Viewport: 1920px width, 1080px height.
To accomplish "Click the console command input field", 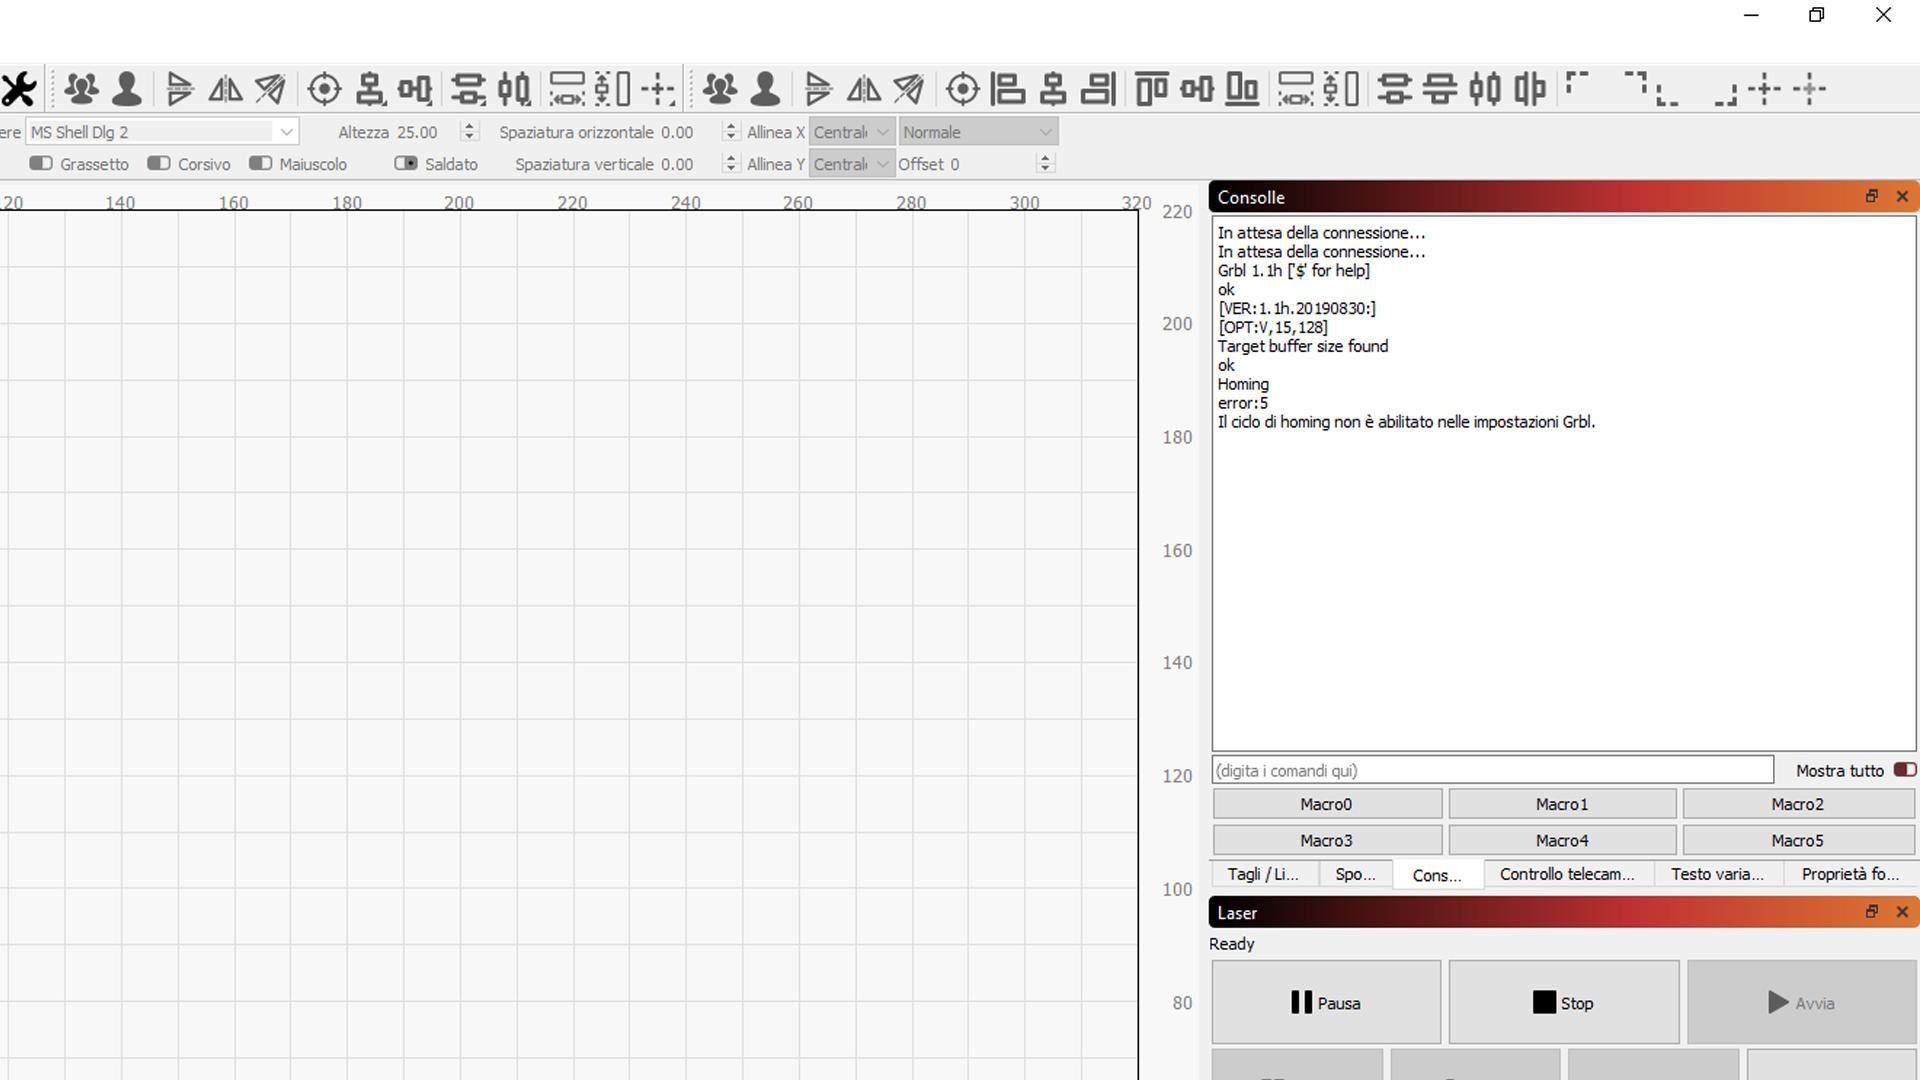I will coord(1491,770).
